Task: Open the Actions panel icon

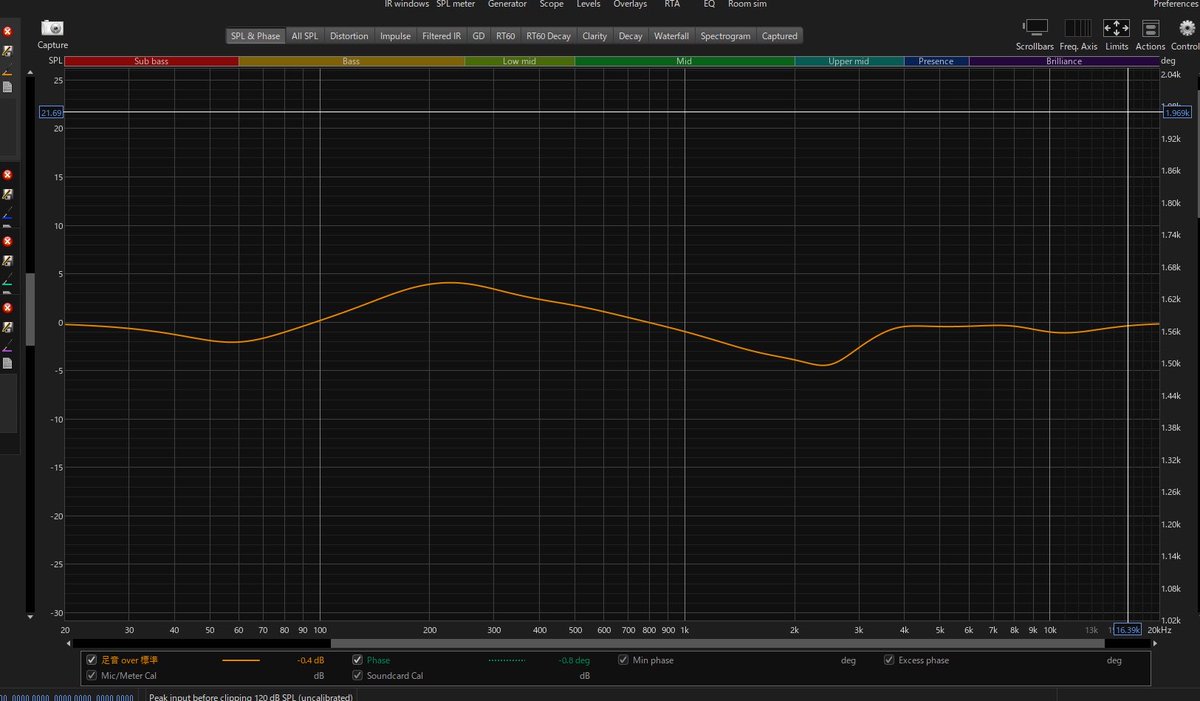Action: (1150, 29)
